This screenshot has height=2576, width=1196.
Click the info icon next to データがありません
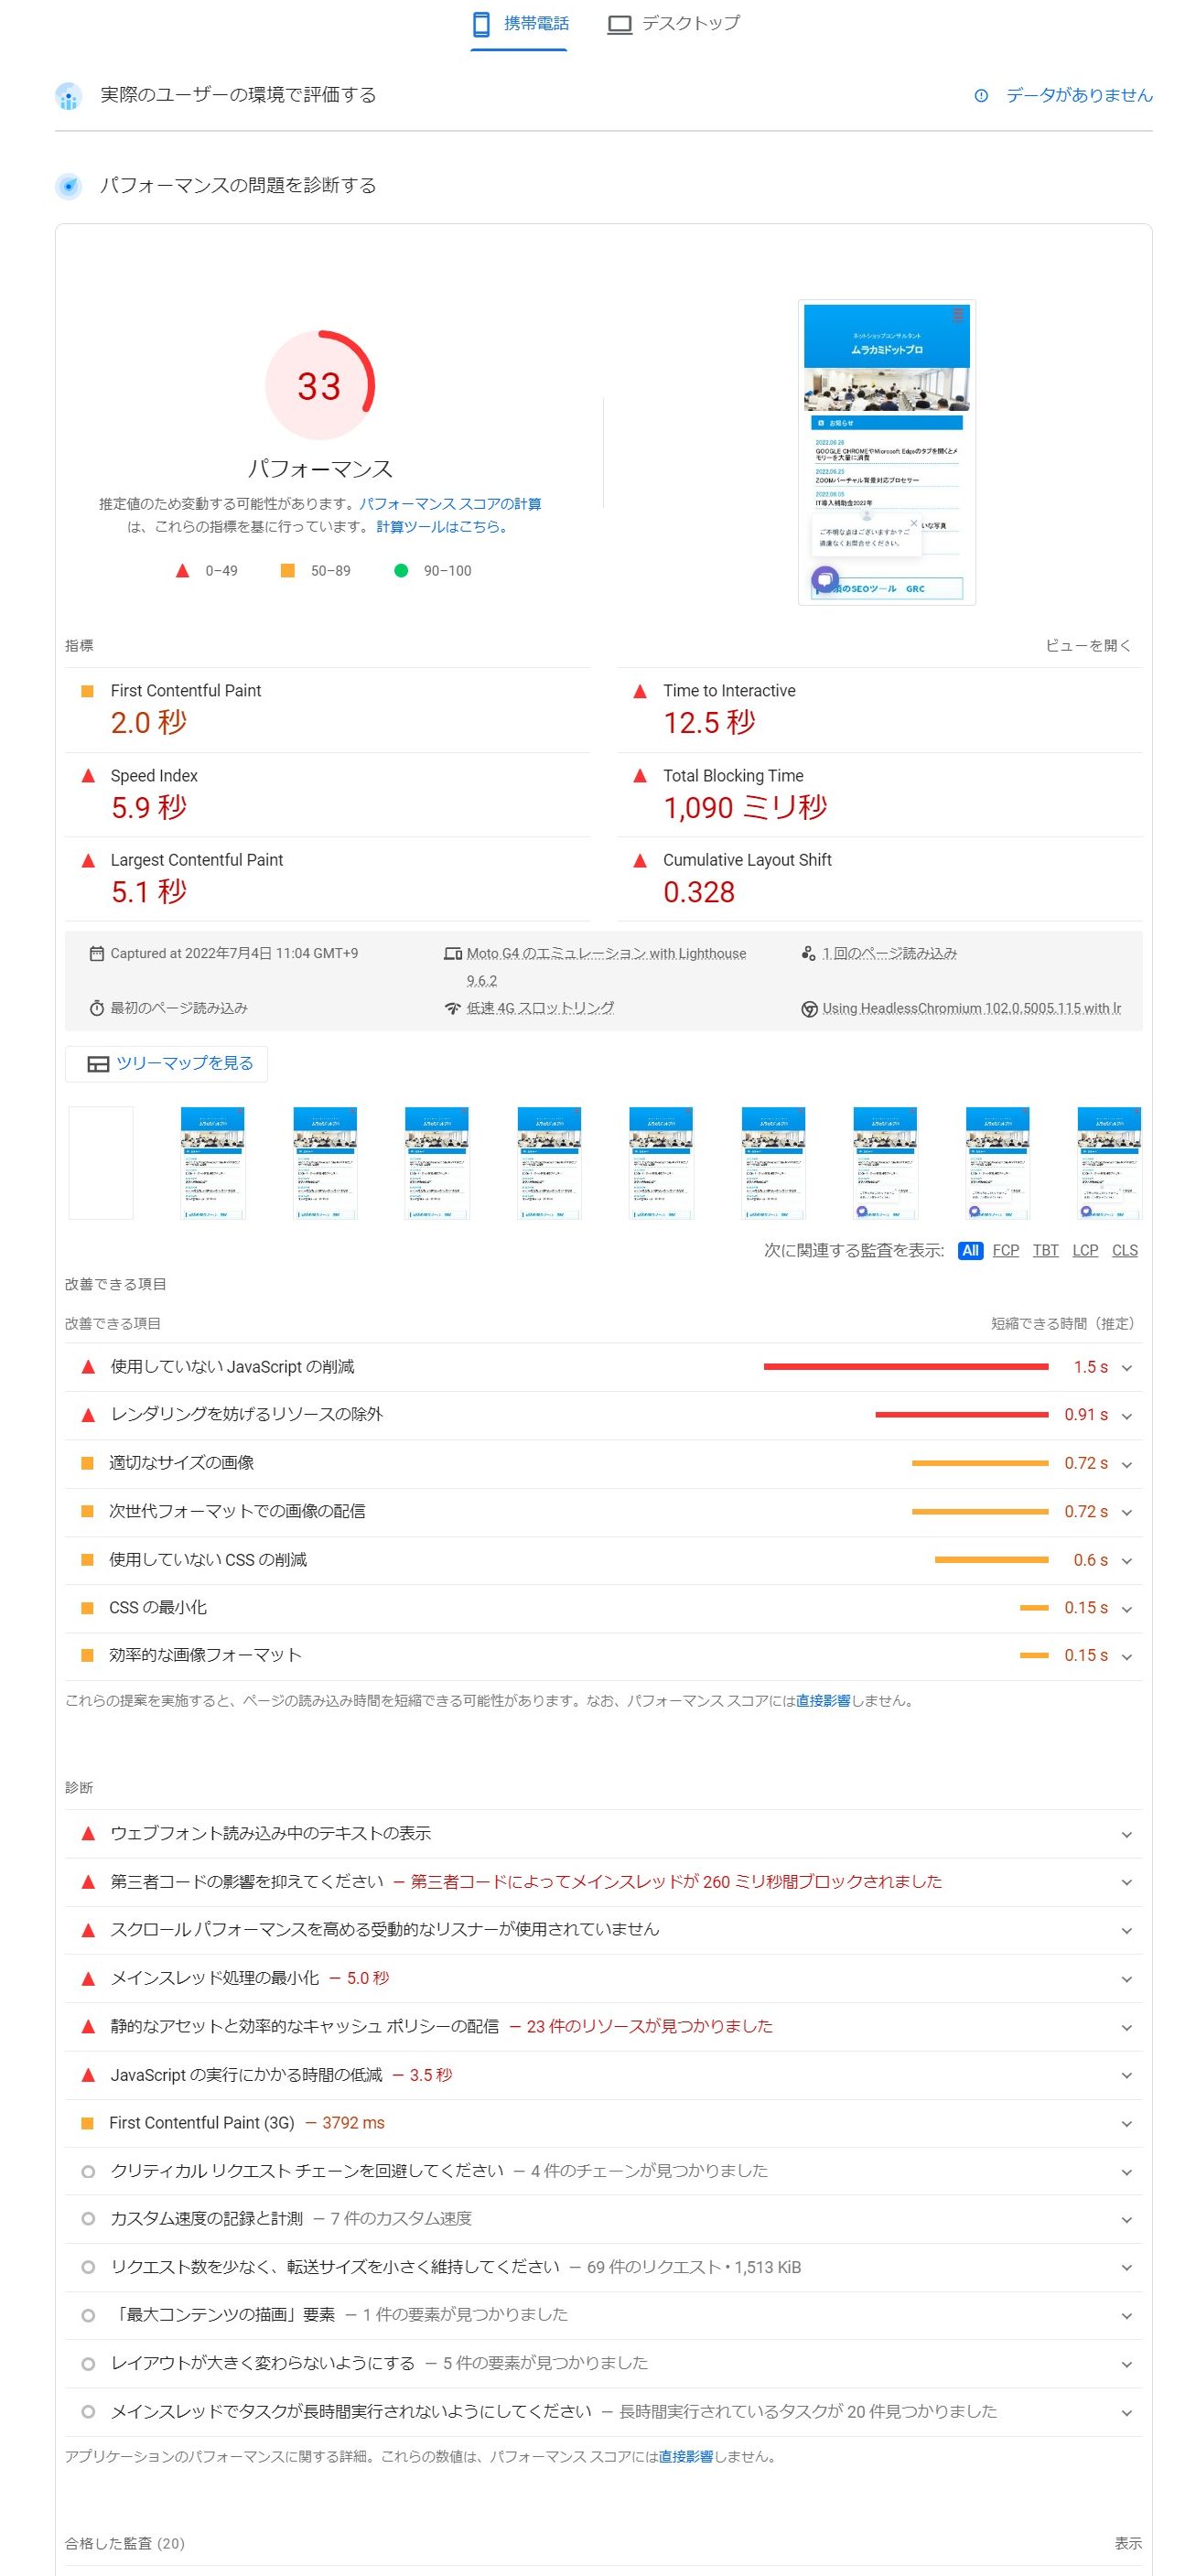980,96
